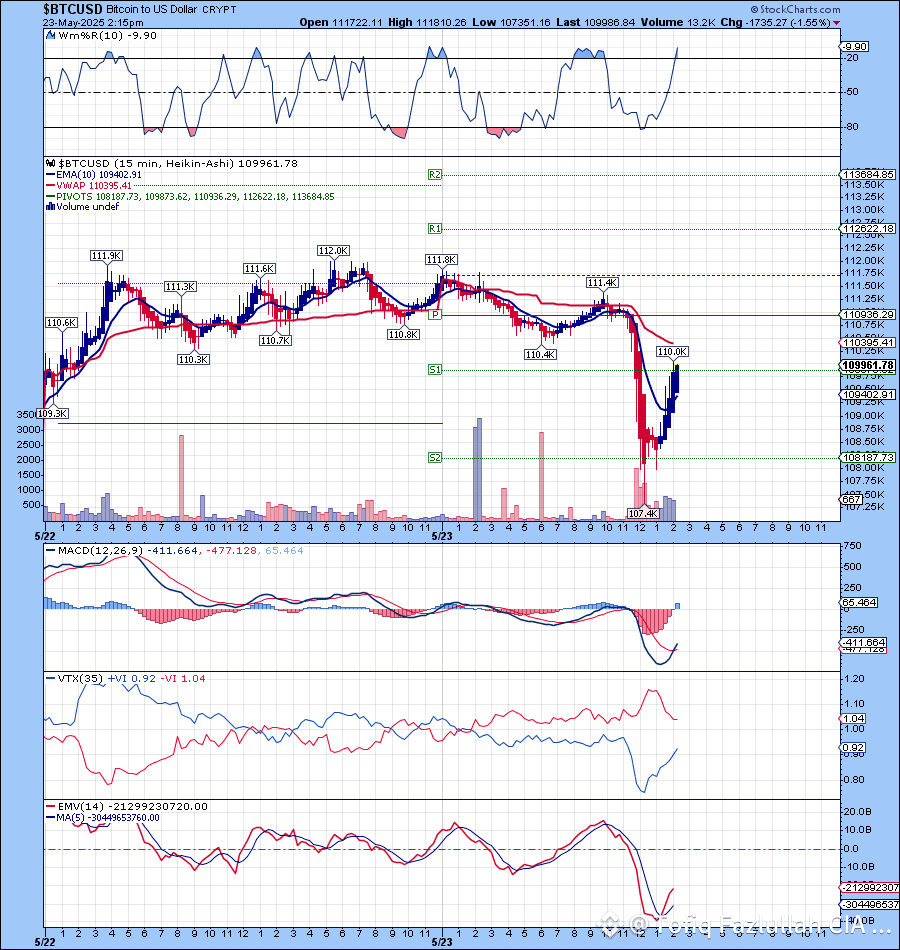Click the 111.3K annotation
The height and width of the screenshot is (950, 900).
pos(181,287)
